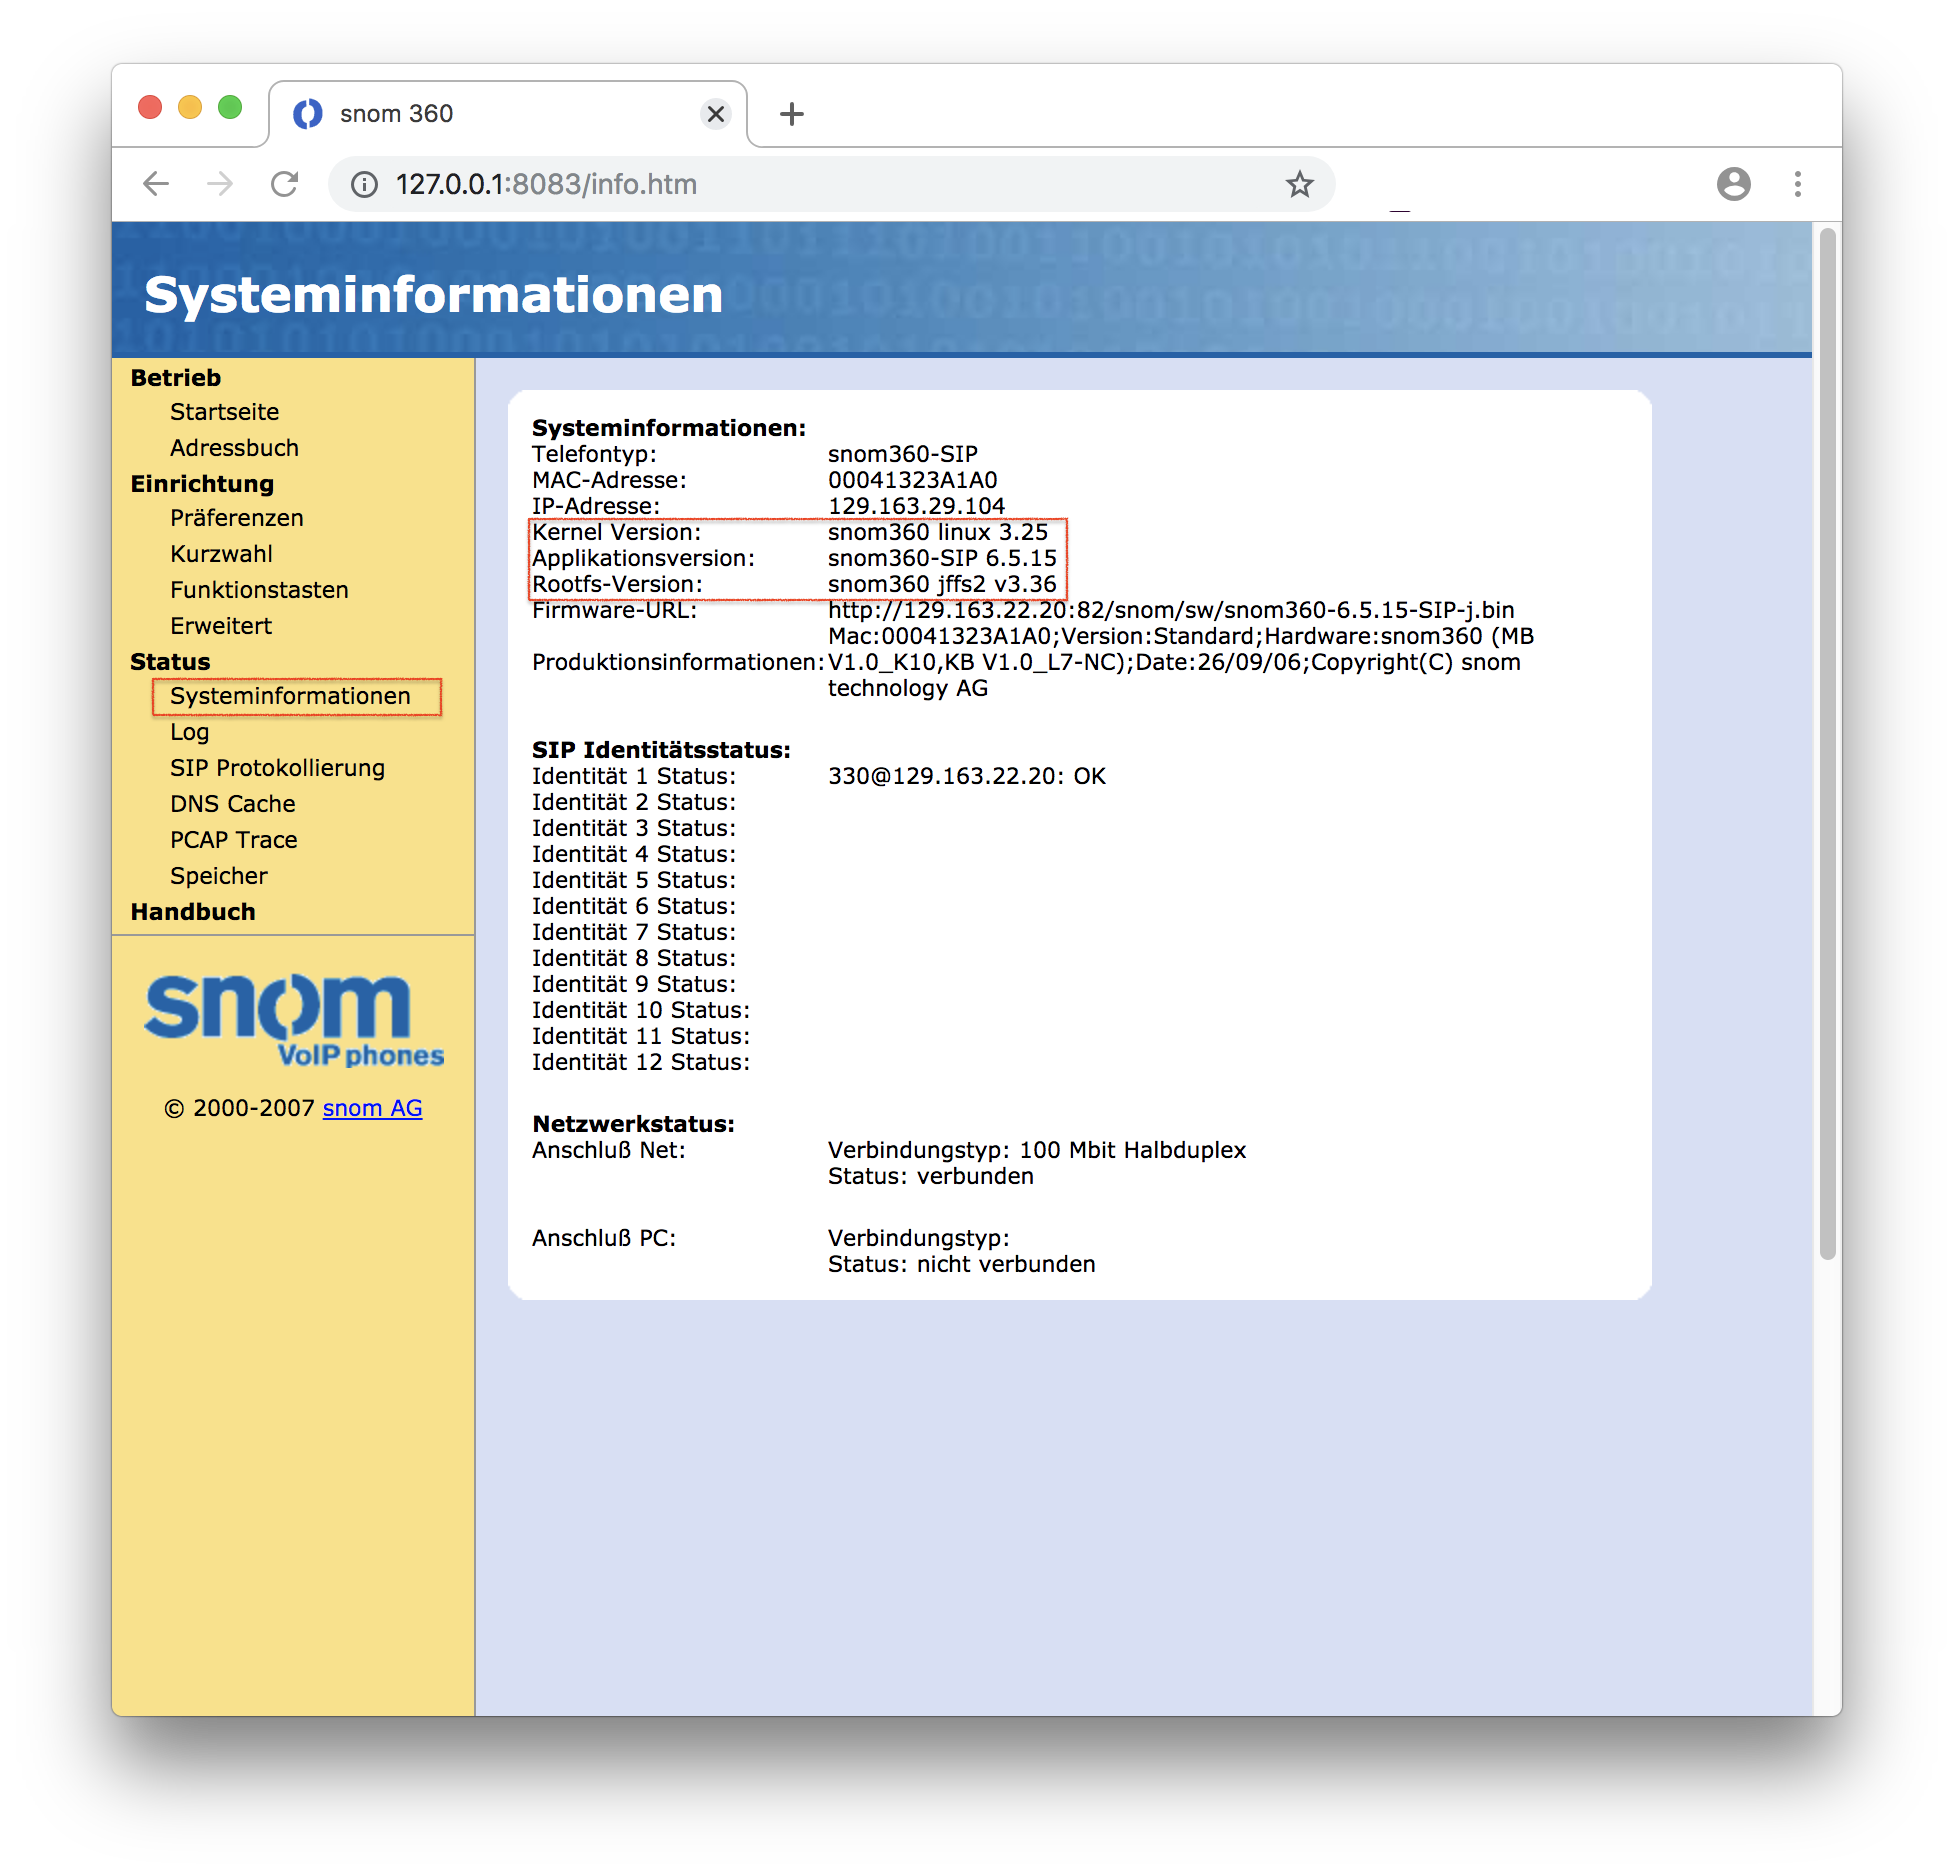The image size is (1954, 1876).
Task: Bookmark the page via the star icon
Action: tap(1299, 184)
